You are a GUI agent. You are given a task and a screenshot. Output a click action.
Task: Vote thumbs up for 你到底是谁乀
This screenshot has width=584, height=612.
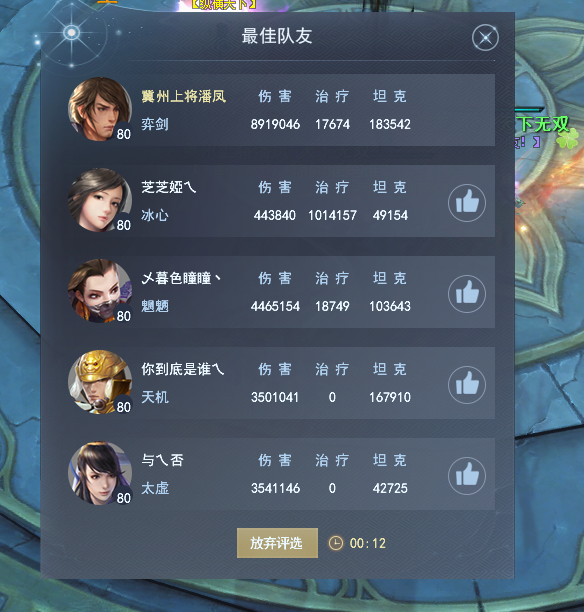467,384
